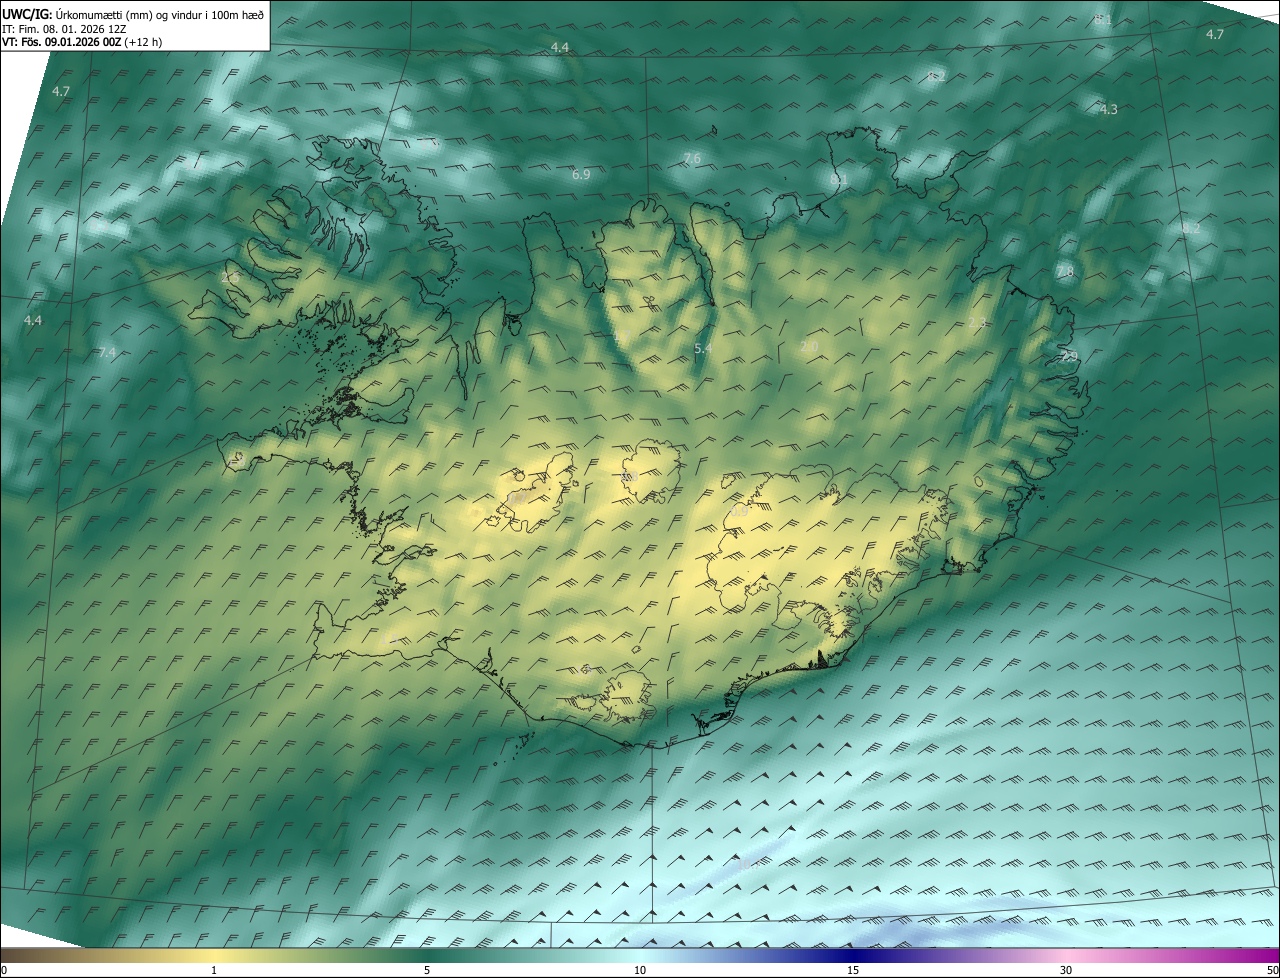Screen dimensions: 1280x978
Task: Click the 2.9 value label on the map
Action: [x=1069, y=356]
